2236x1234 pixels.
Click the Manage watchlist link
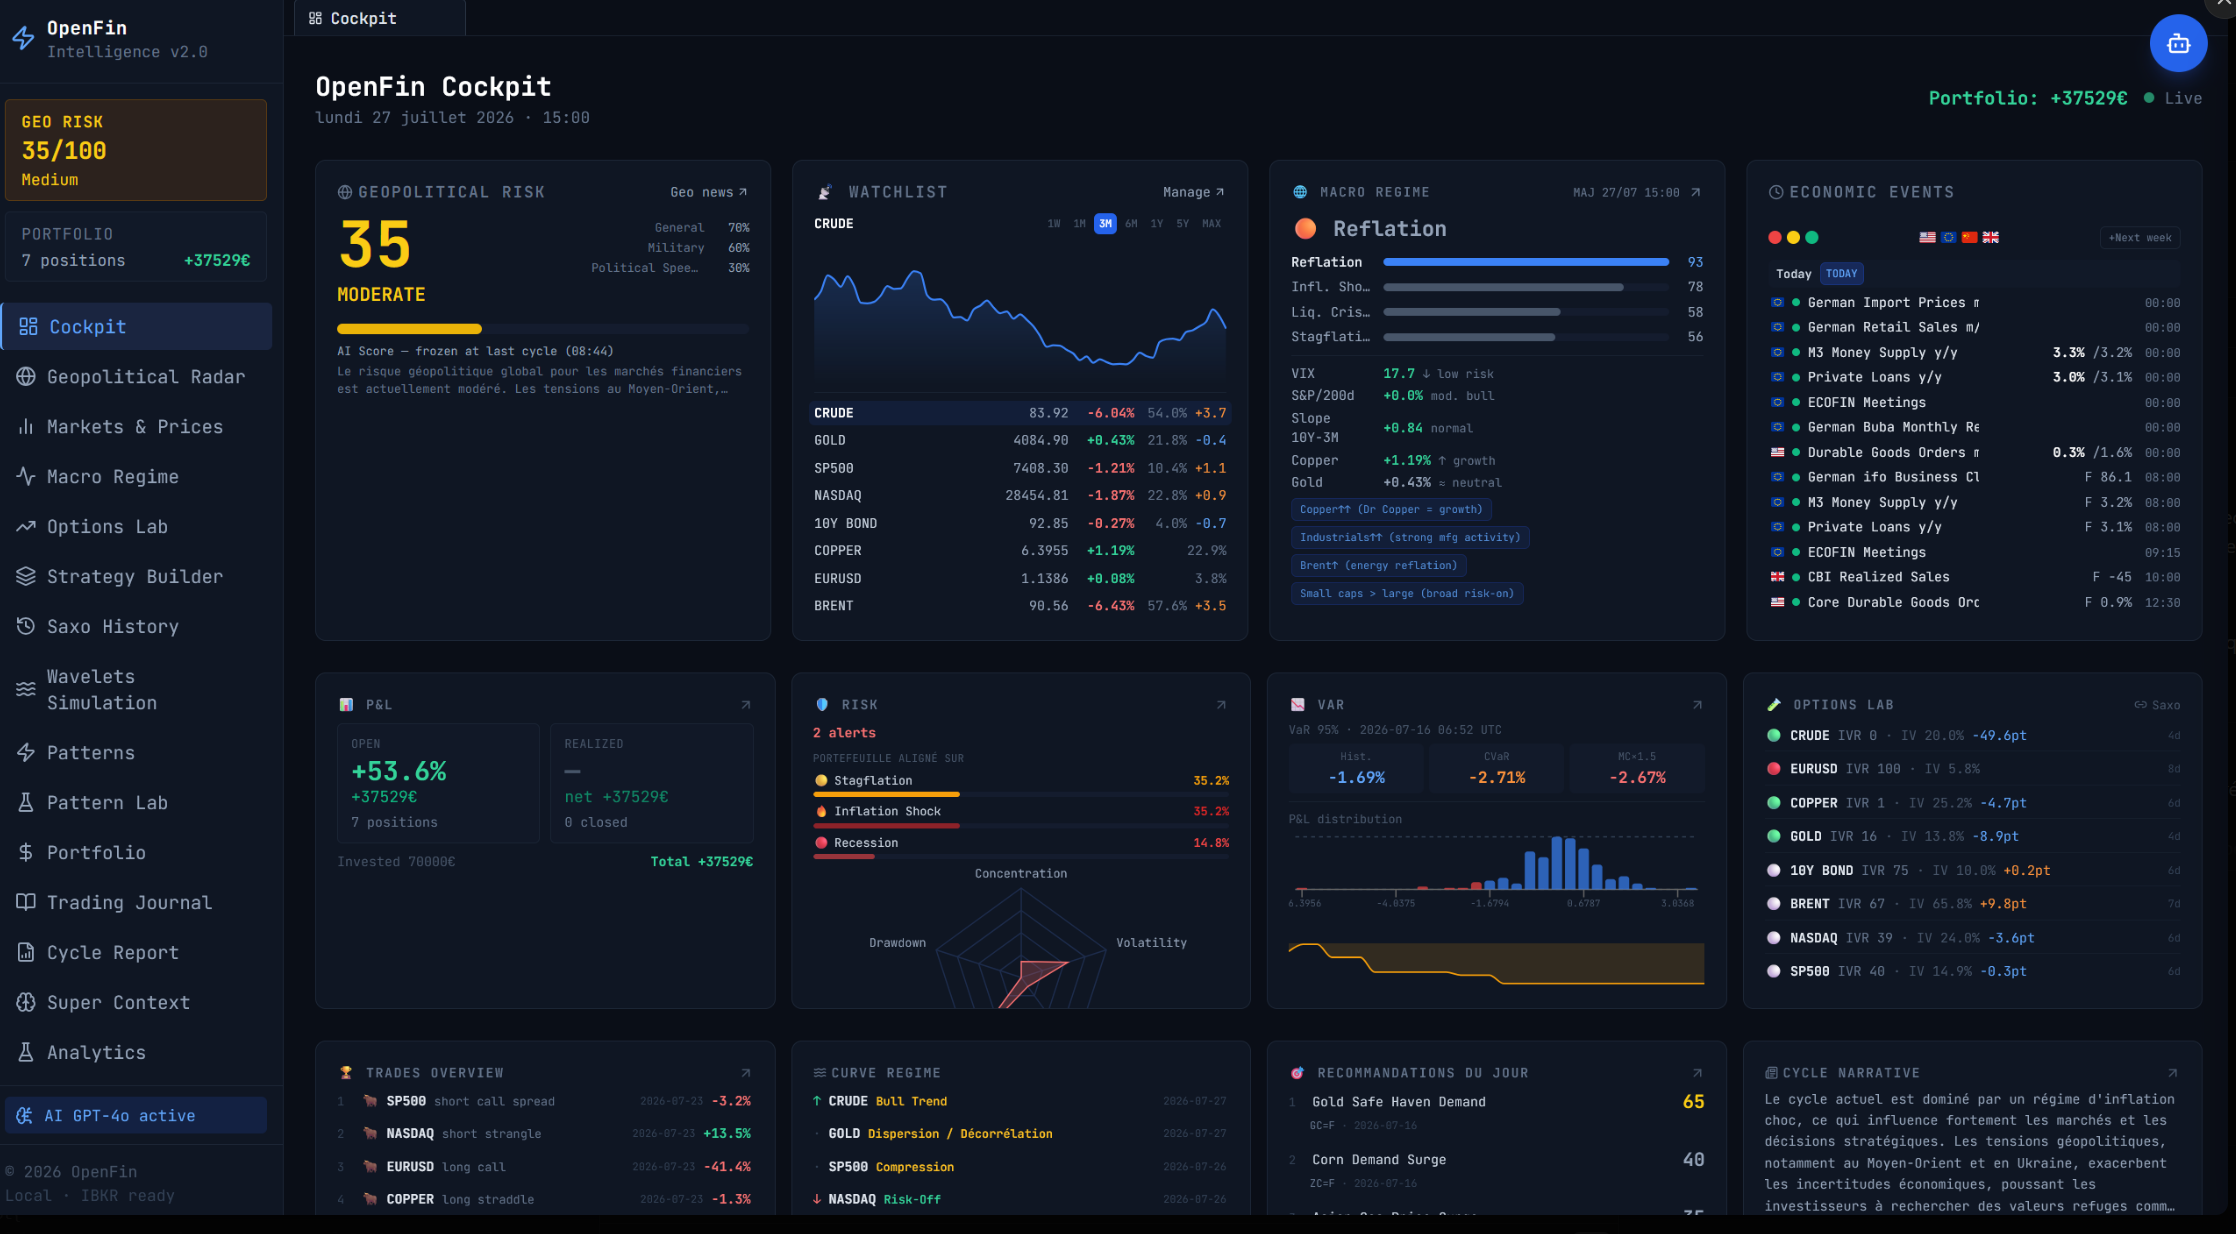click(1193, 192)
